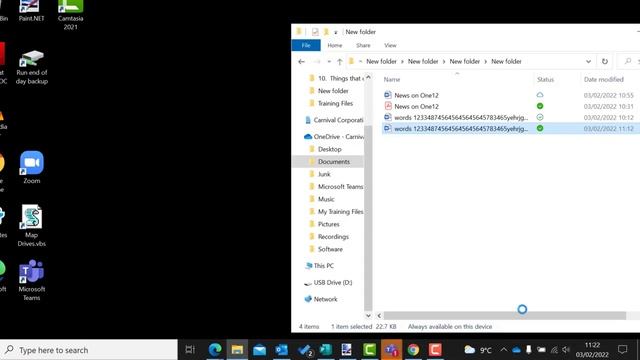Screen dimensions: 640x360
Task: Open the green Camtasia taskbar icon
Action: [x=369, y=350]
